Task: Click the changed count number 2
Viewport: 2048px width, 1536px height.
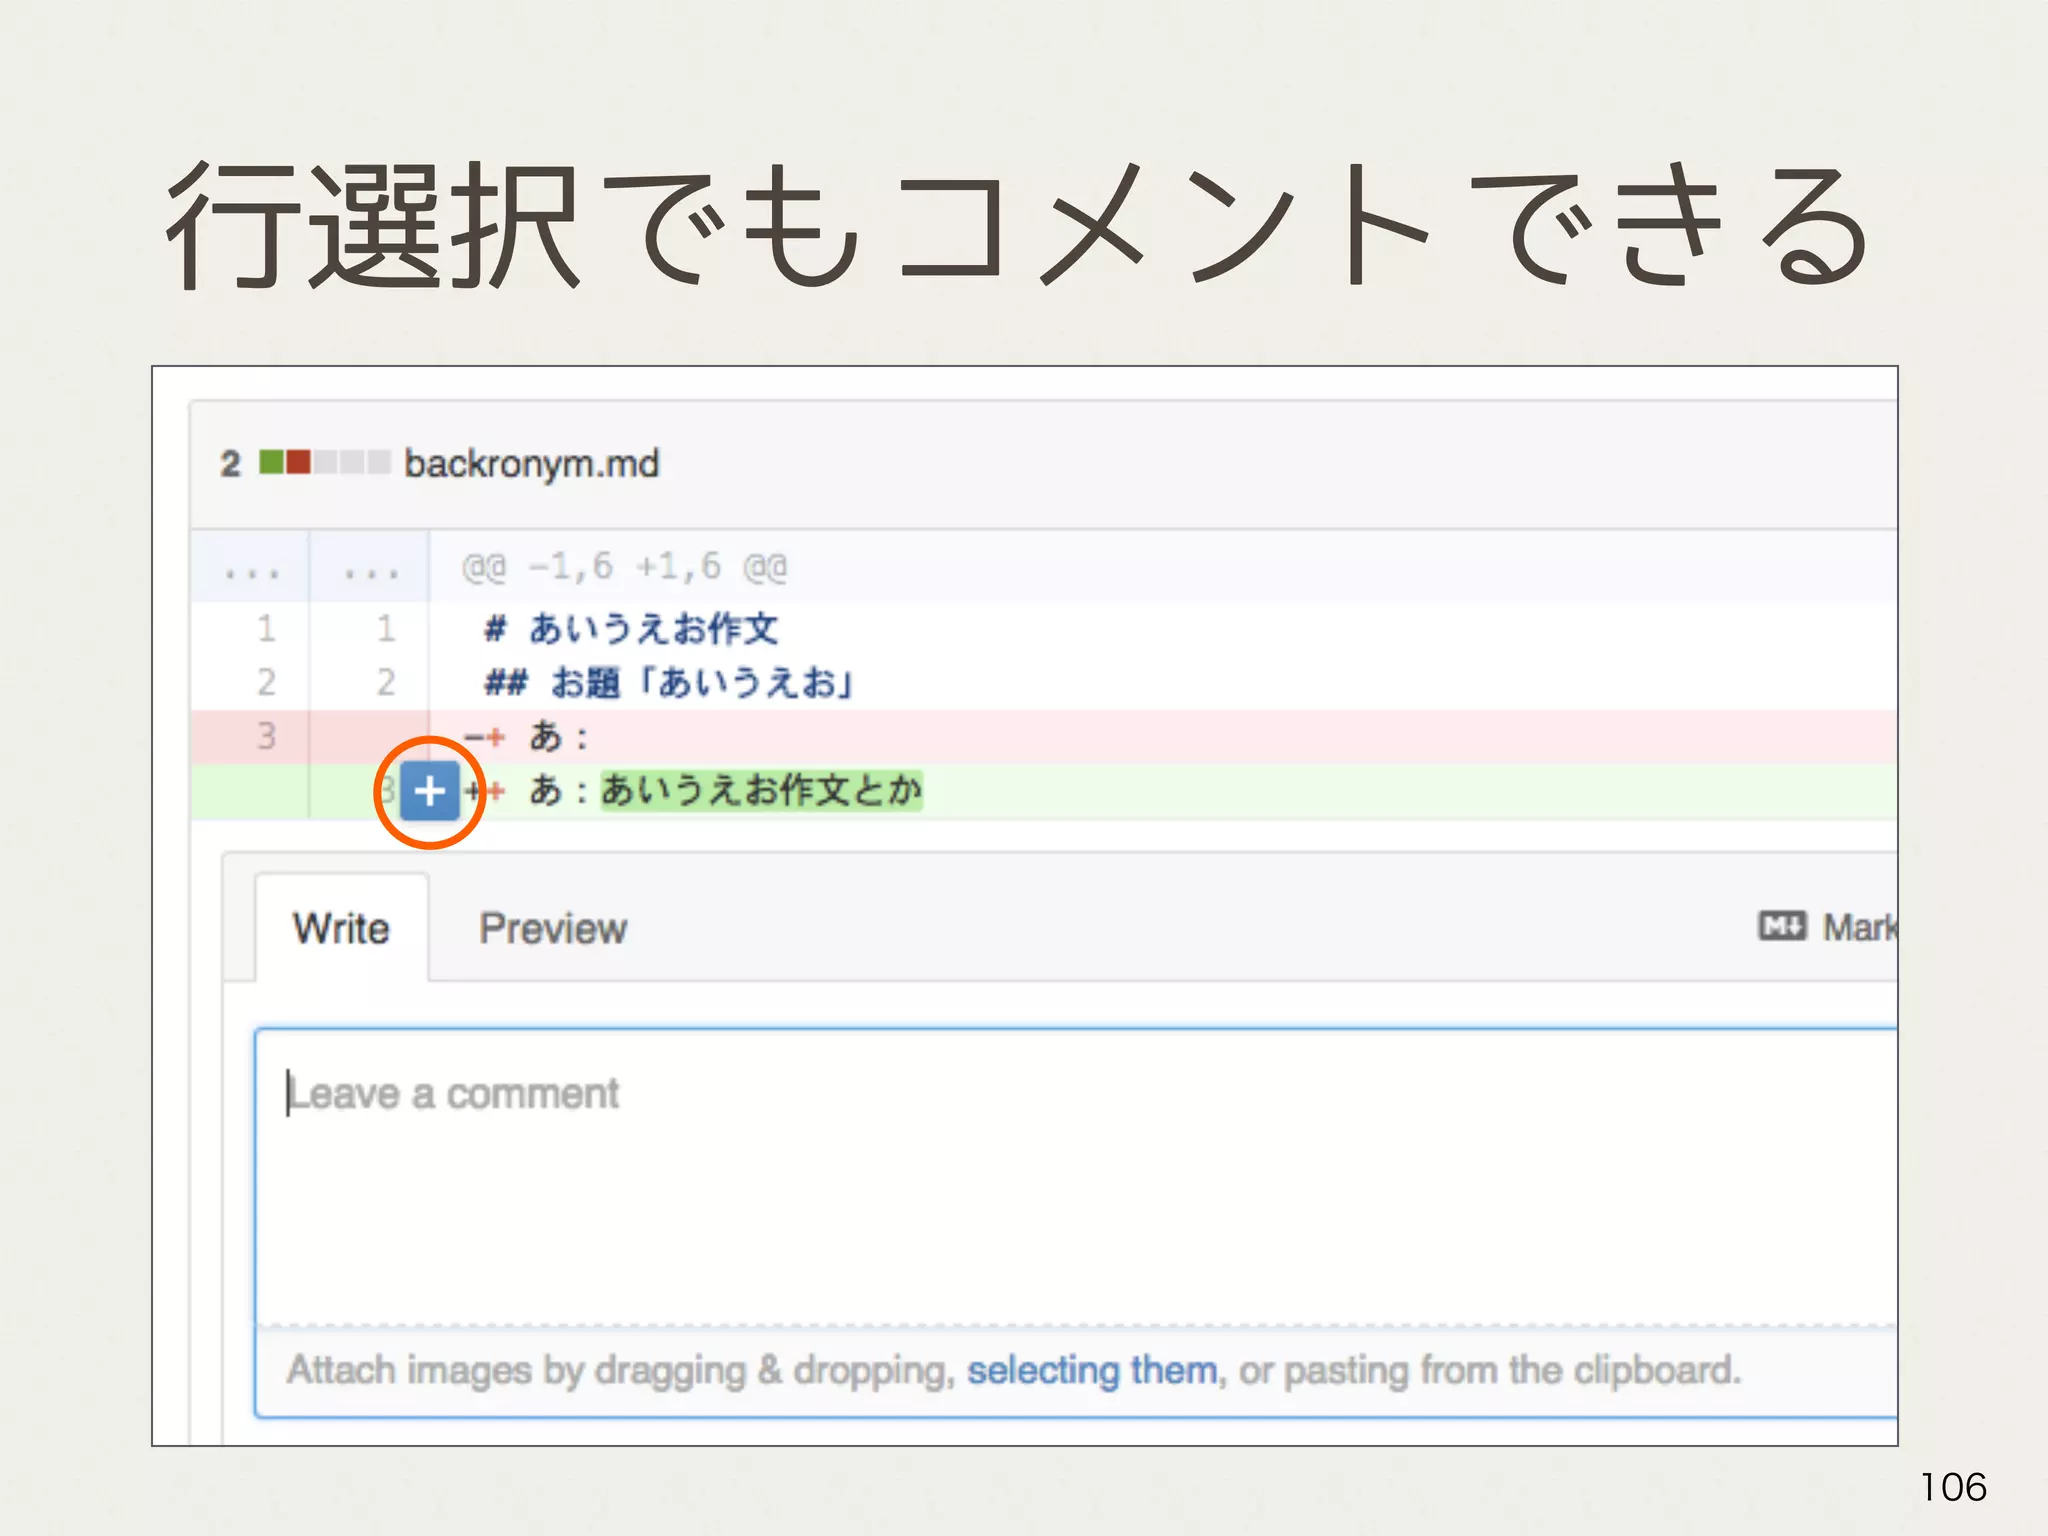Action: click(x=231, y=464)
